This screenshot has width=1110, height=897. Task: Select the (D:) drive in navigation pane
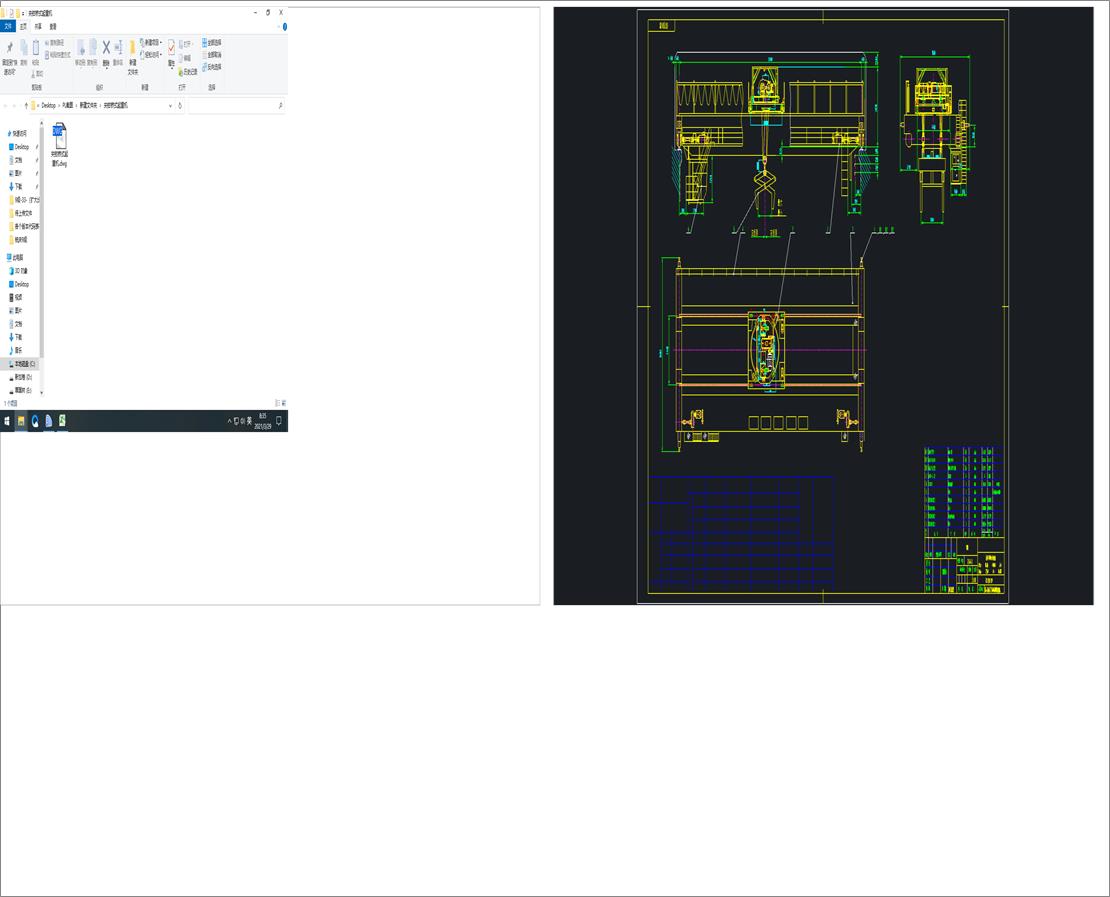[21, 377]
